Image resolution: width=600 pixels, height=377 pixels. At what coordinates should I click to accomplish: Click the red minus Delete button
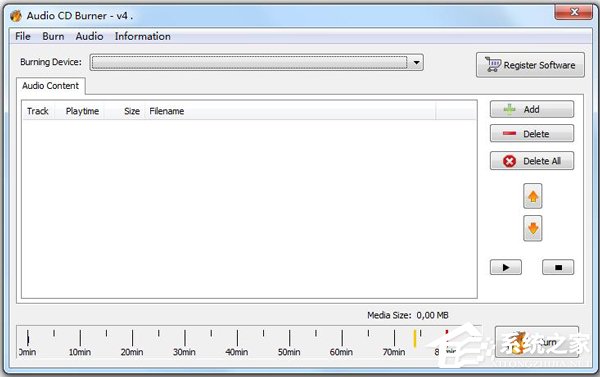point(532,134)
